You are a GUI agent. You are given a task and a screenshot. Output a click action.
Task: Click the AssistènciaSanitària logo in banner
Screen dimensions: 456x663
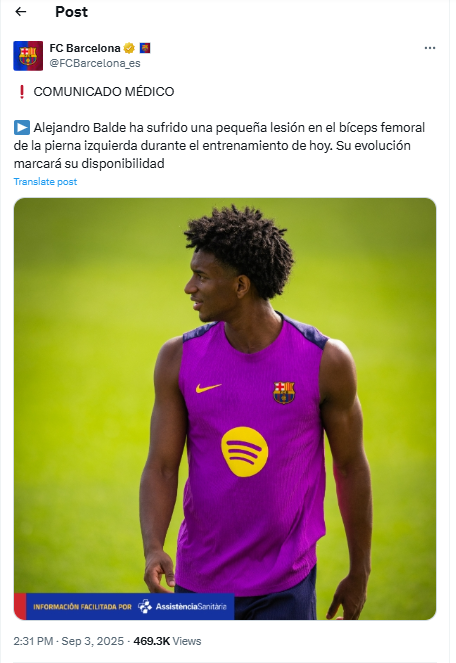(x=182, y=606)
